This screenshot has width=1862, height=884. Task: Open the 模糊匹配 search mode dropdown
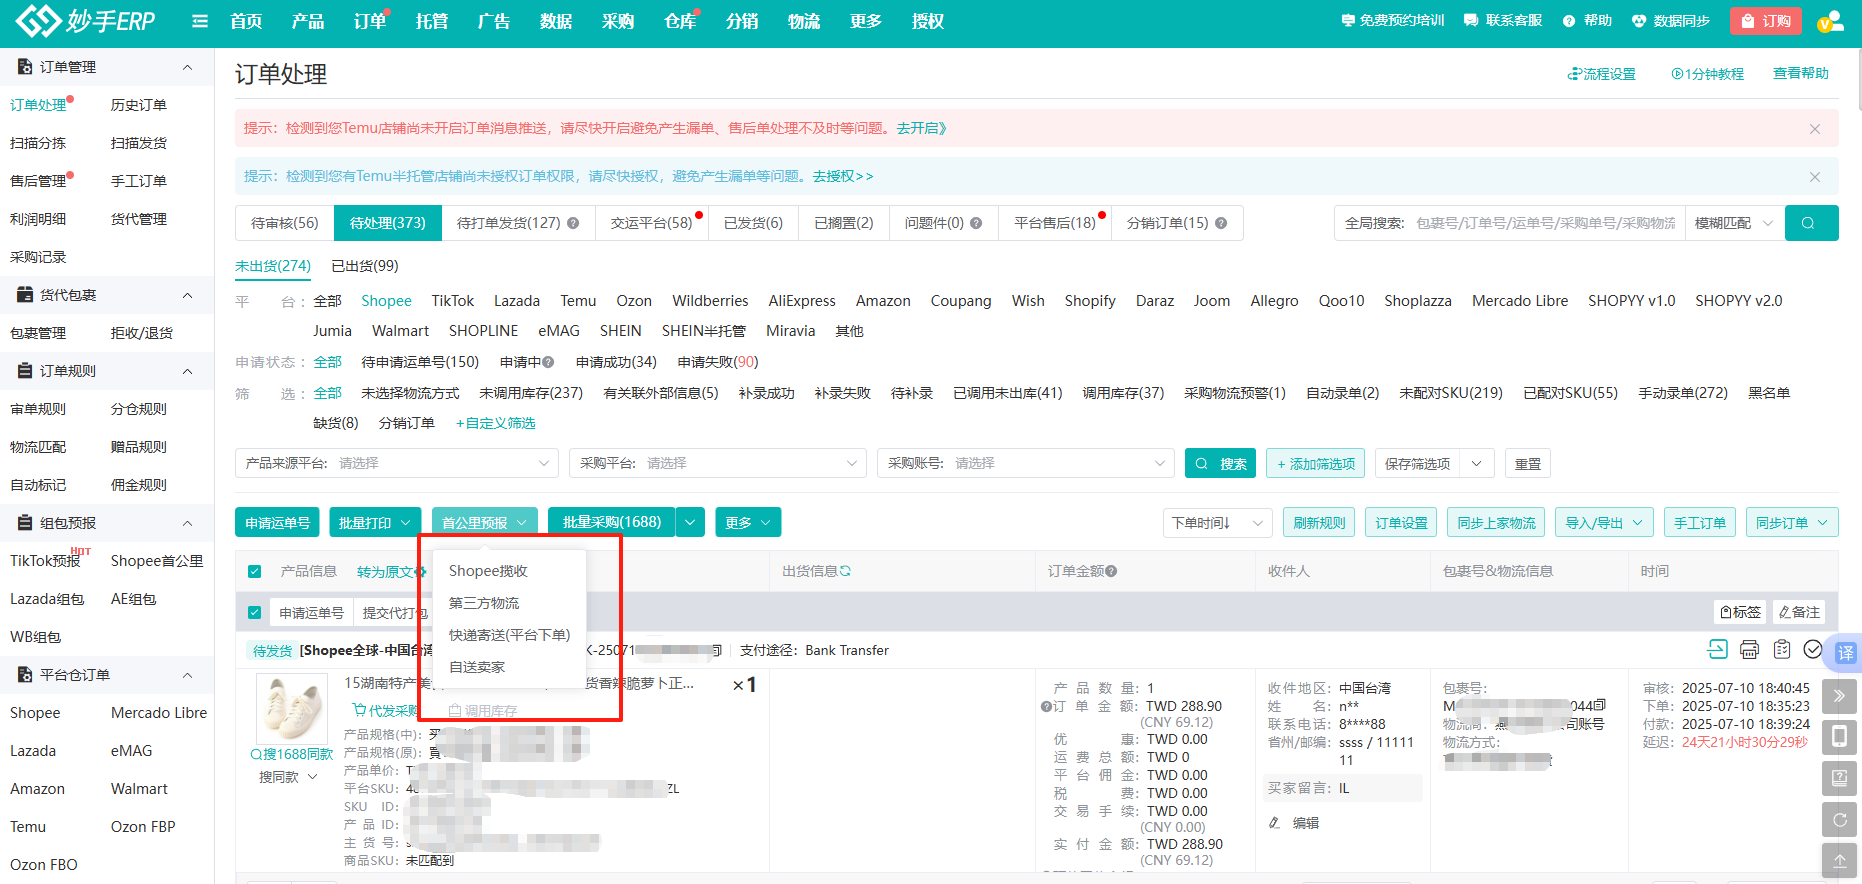coord(1734,223)
